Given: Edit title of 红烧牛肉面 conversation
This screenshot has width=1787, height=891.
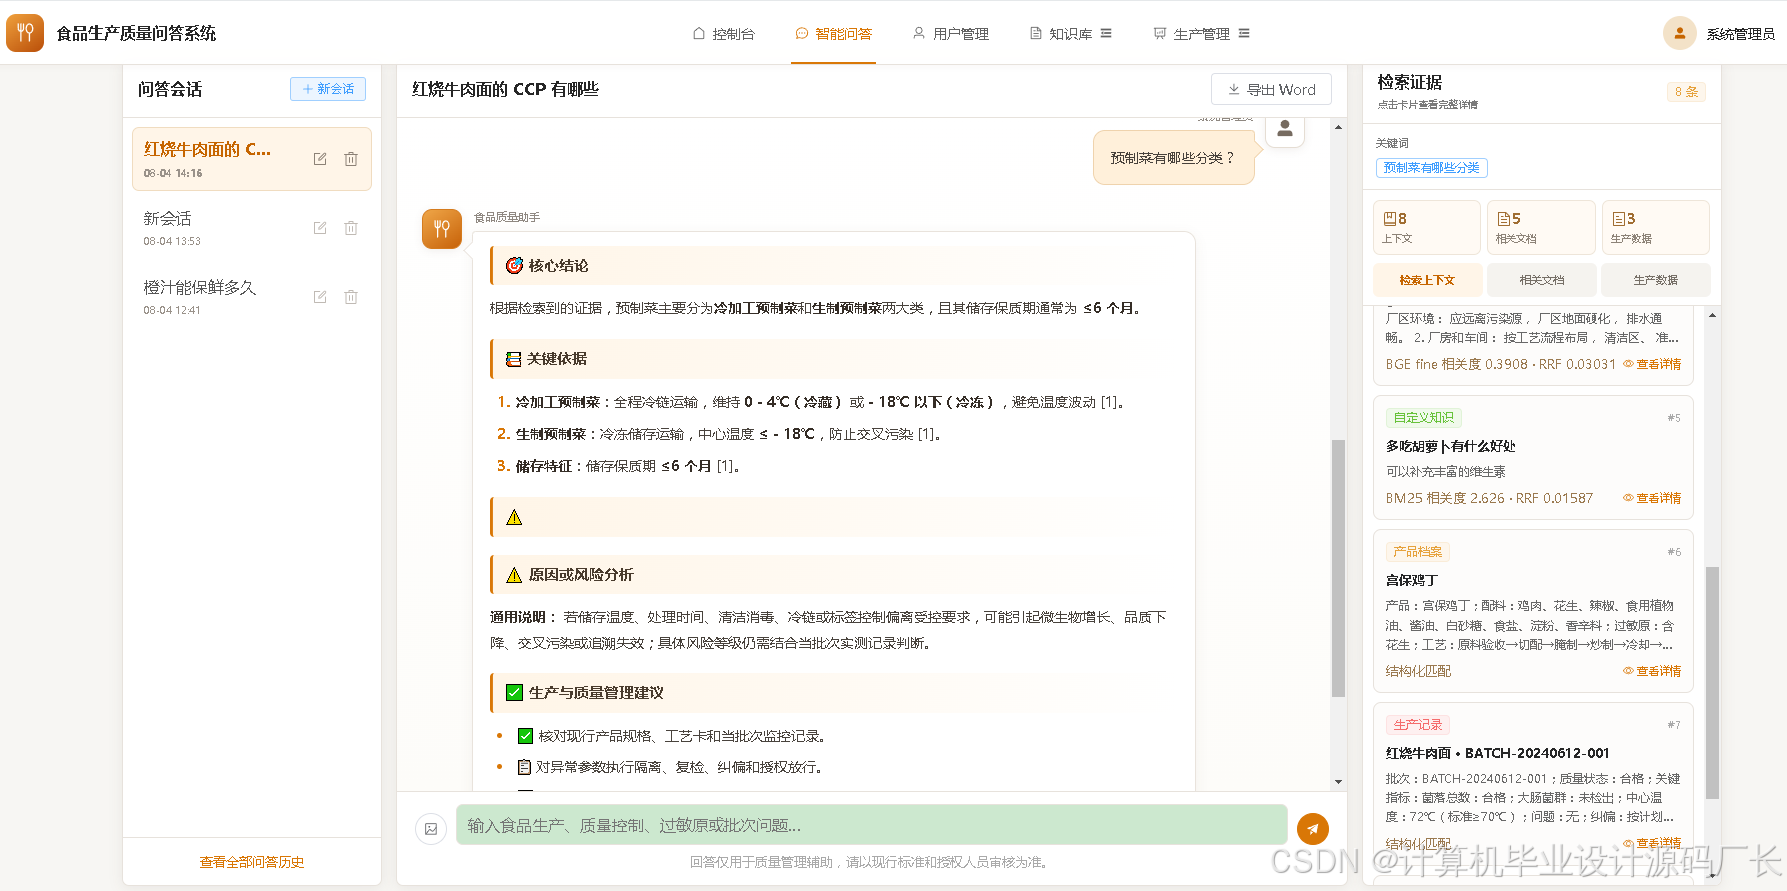Looking at the screenshot, I should [320, 159].
